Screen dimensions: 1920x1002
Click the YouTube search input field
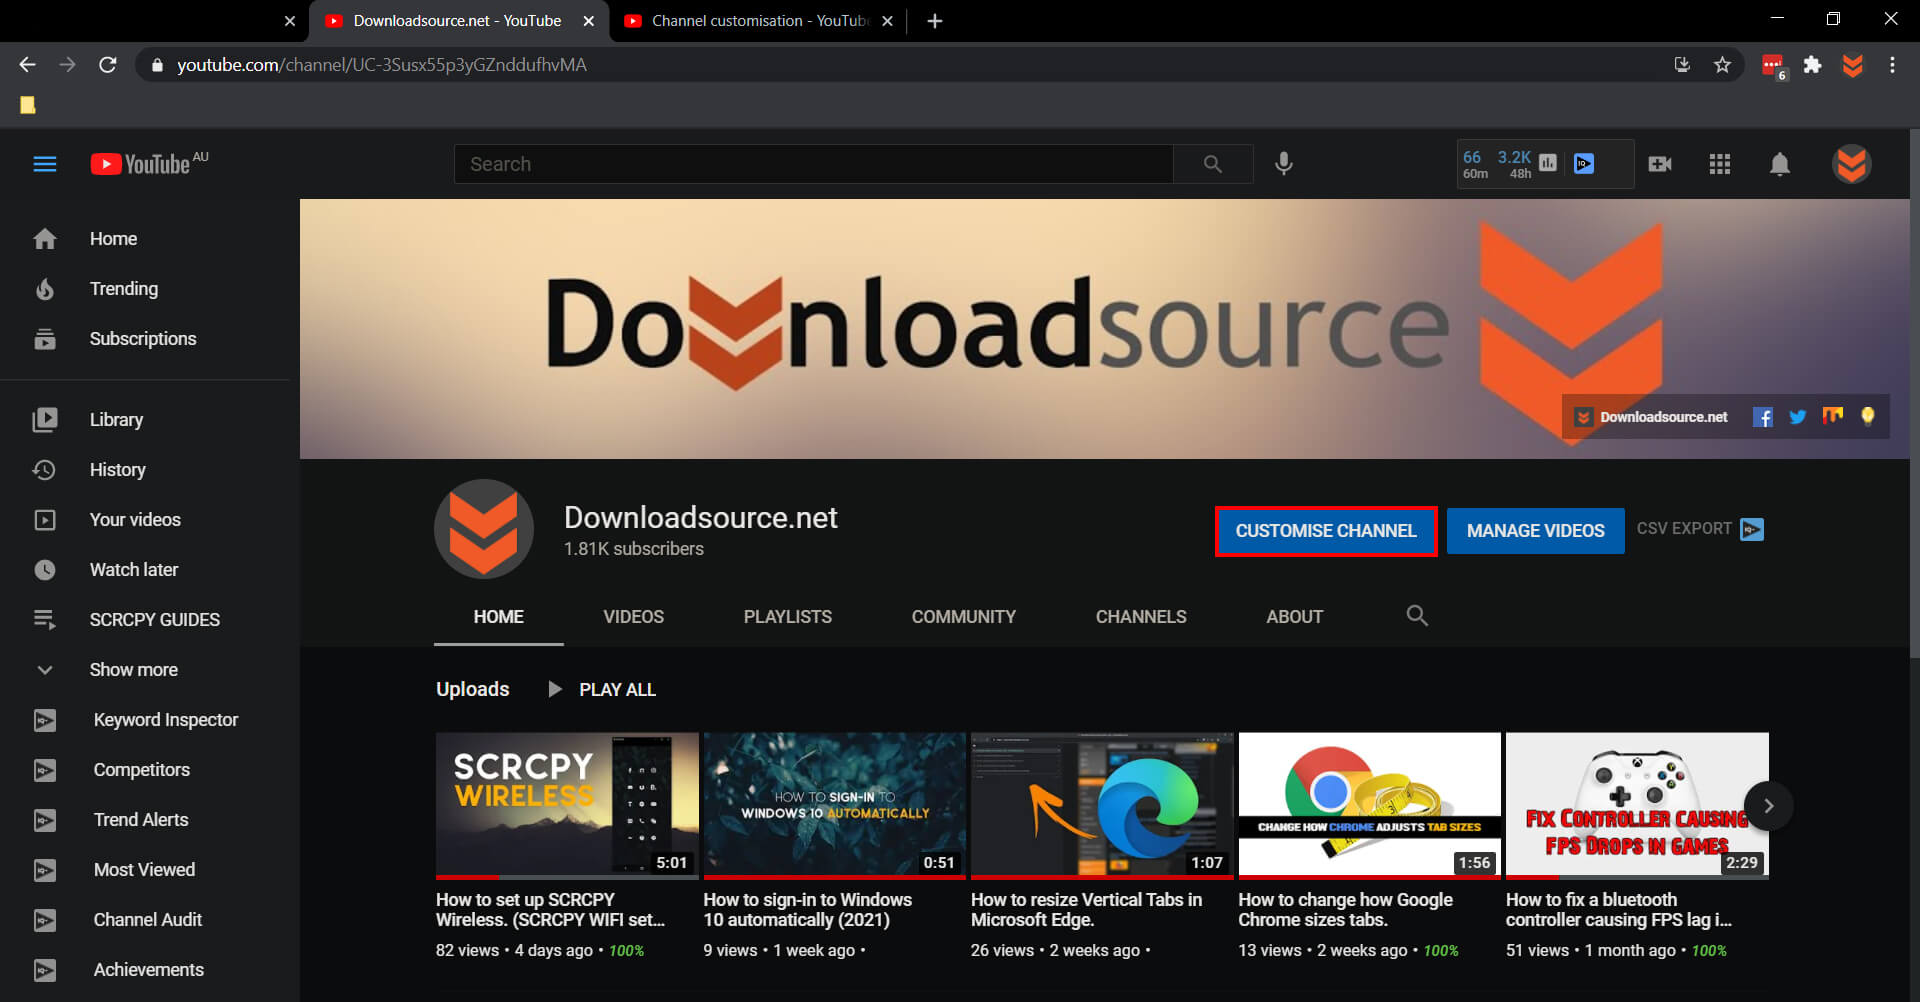coord(813,164)
